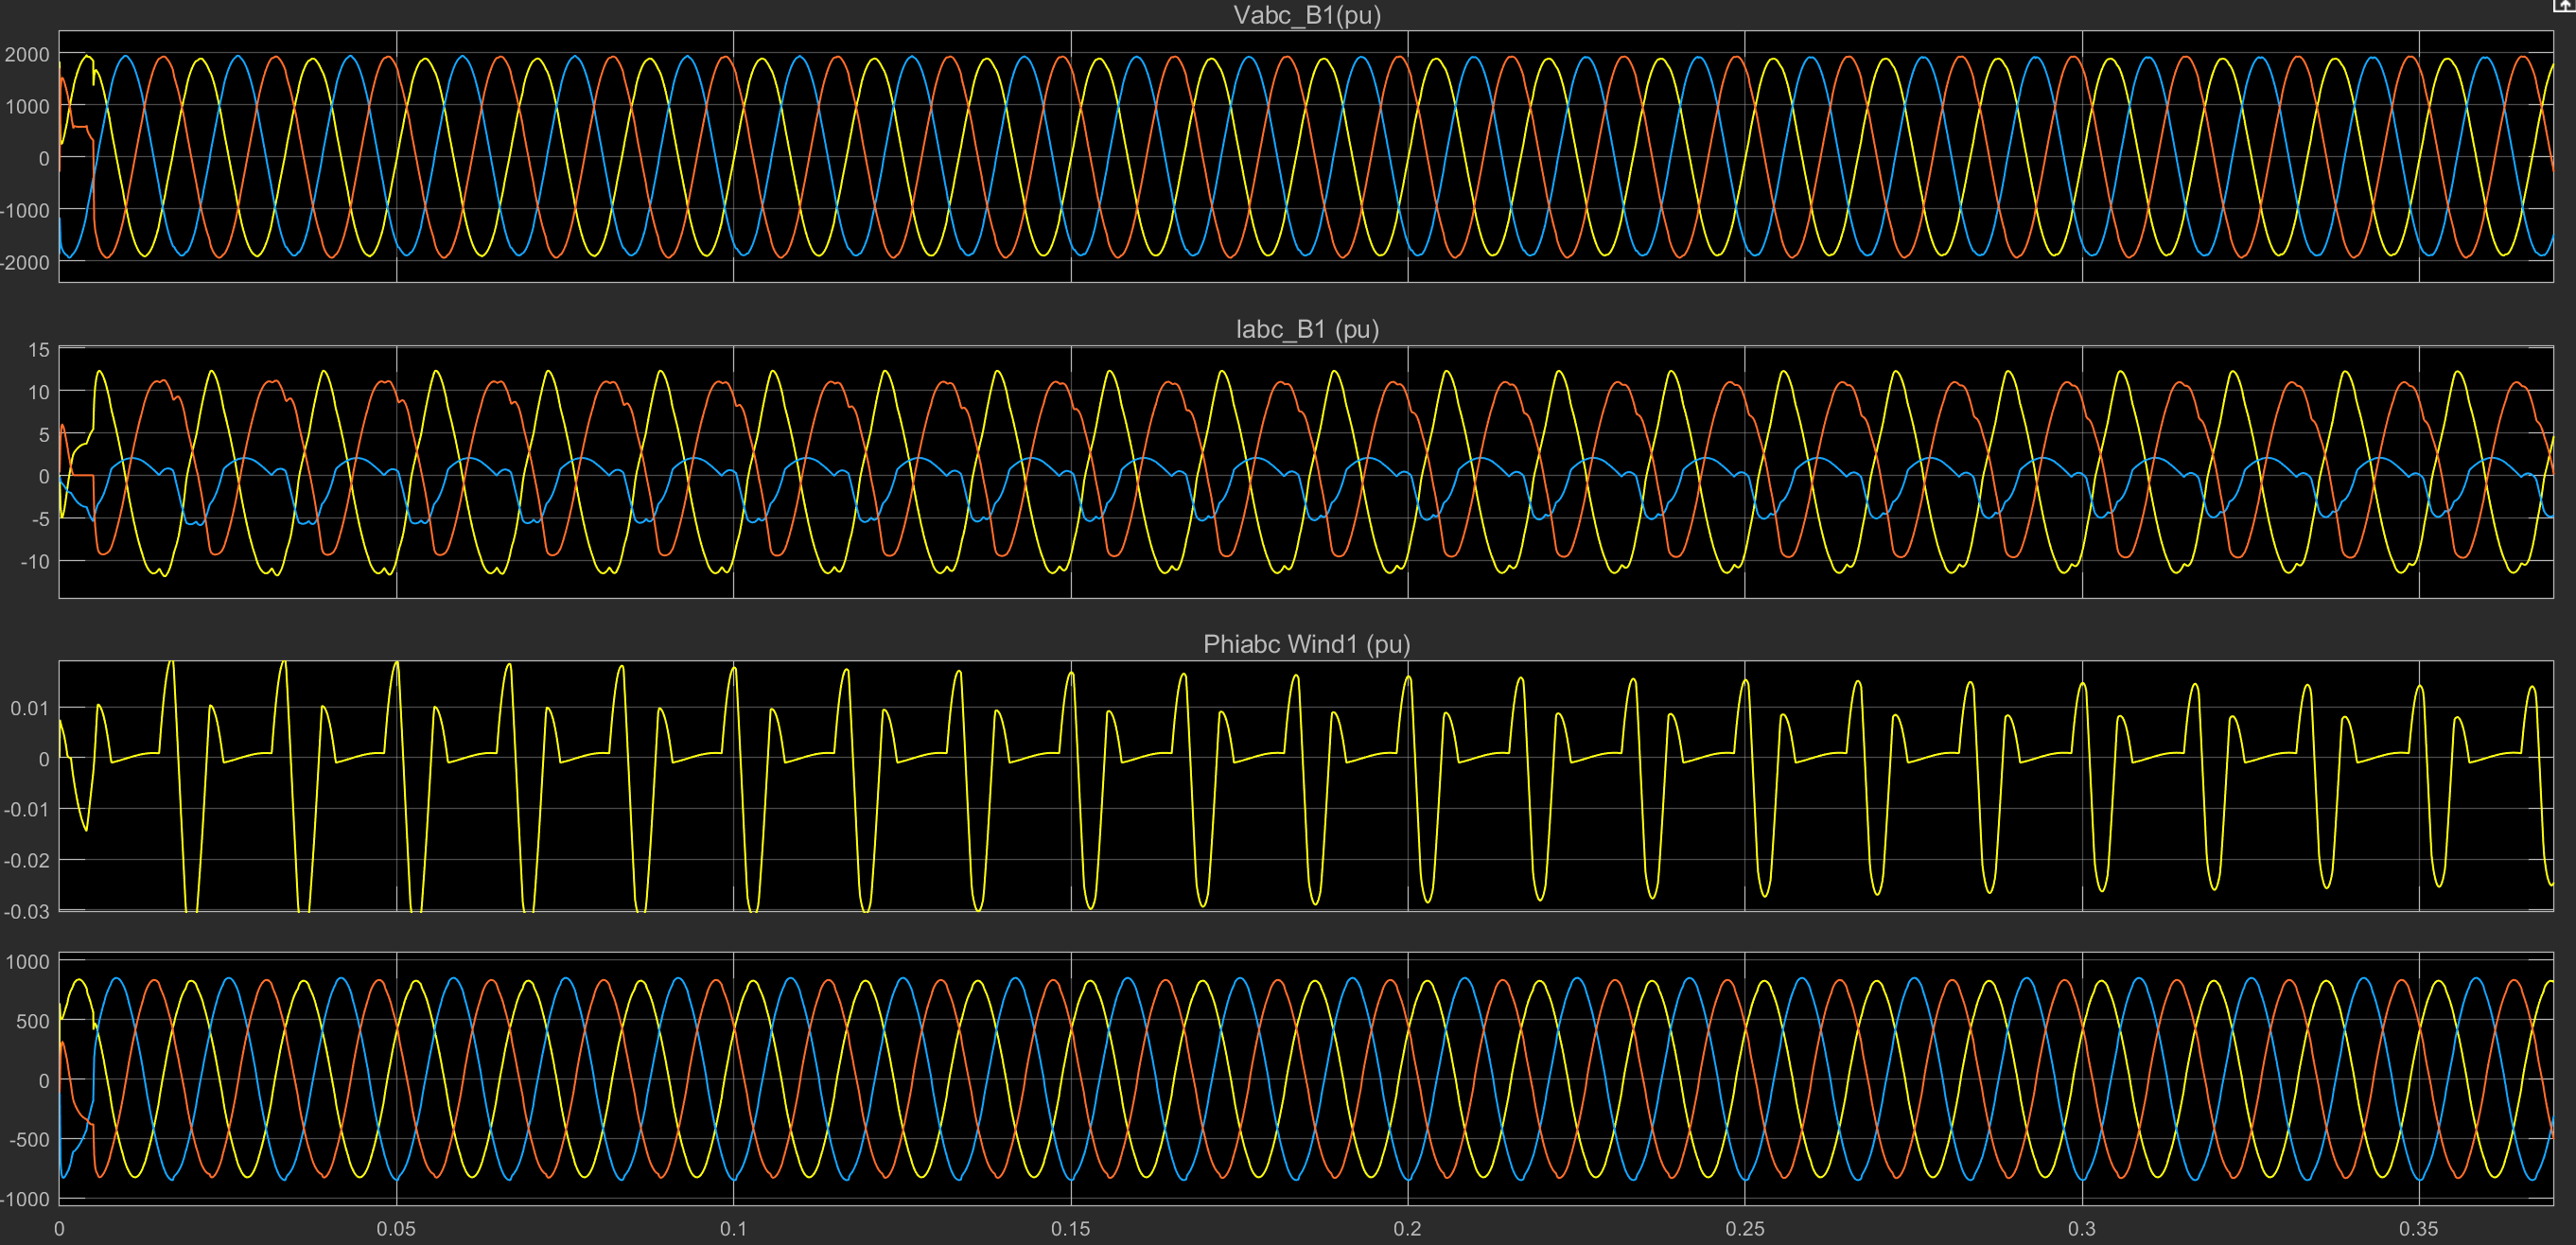Click the Iabc_B1 (pu) plot title
The width and height of the screenshot is (2576, 1245).
point(1306,329)
